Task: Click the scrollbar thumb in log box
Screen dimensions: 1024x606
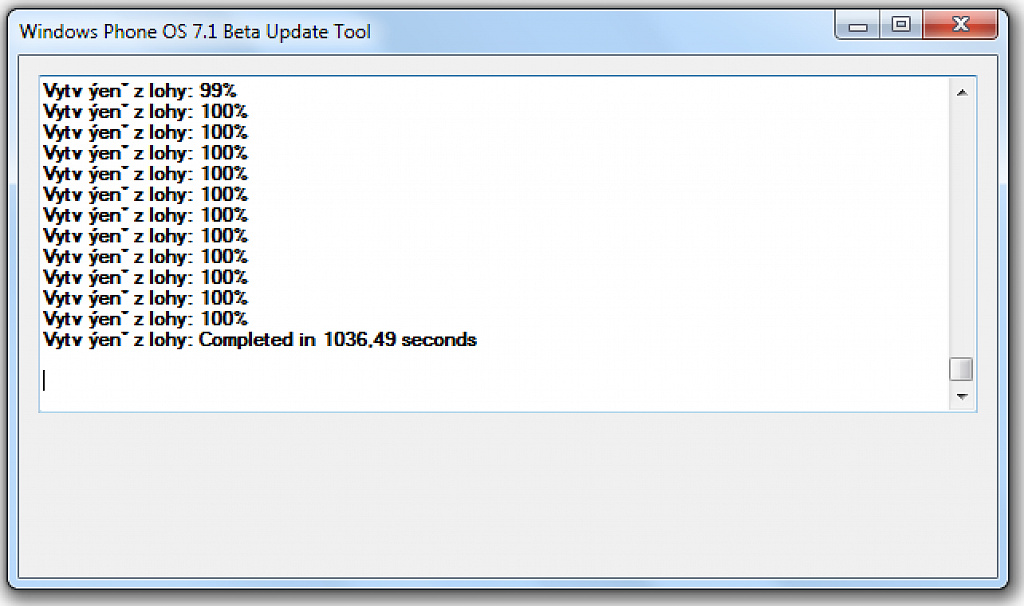Action: 961,369
